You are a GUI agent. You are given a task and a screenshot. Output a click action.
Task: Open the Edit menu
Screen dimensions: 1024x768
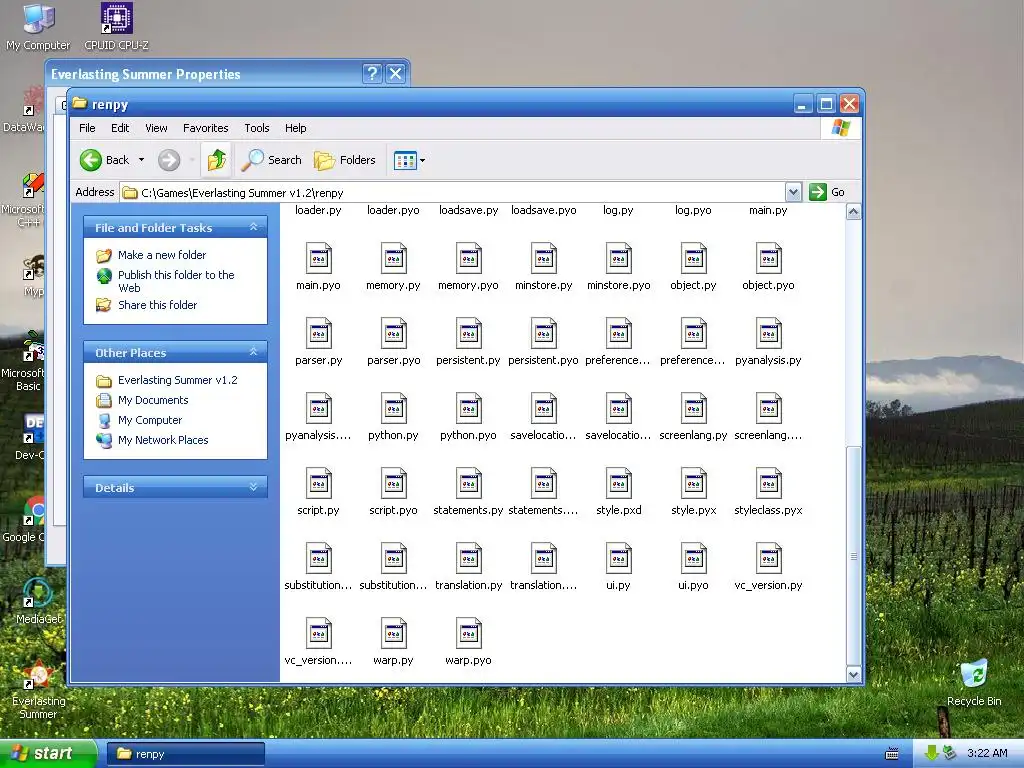point(120,128)
